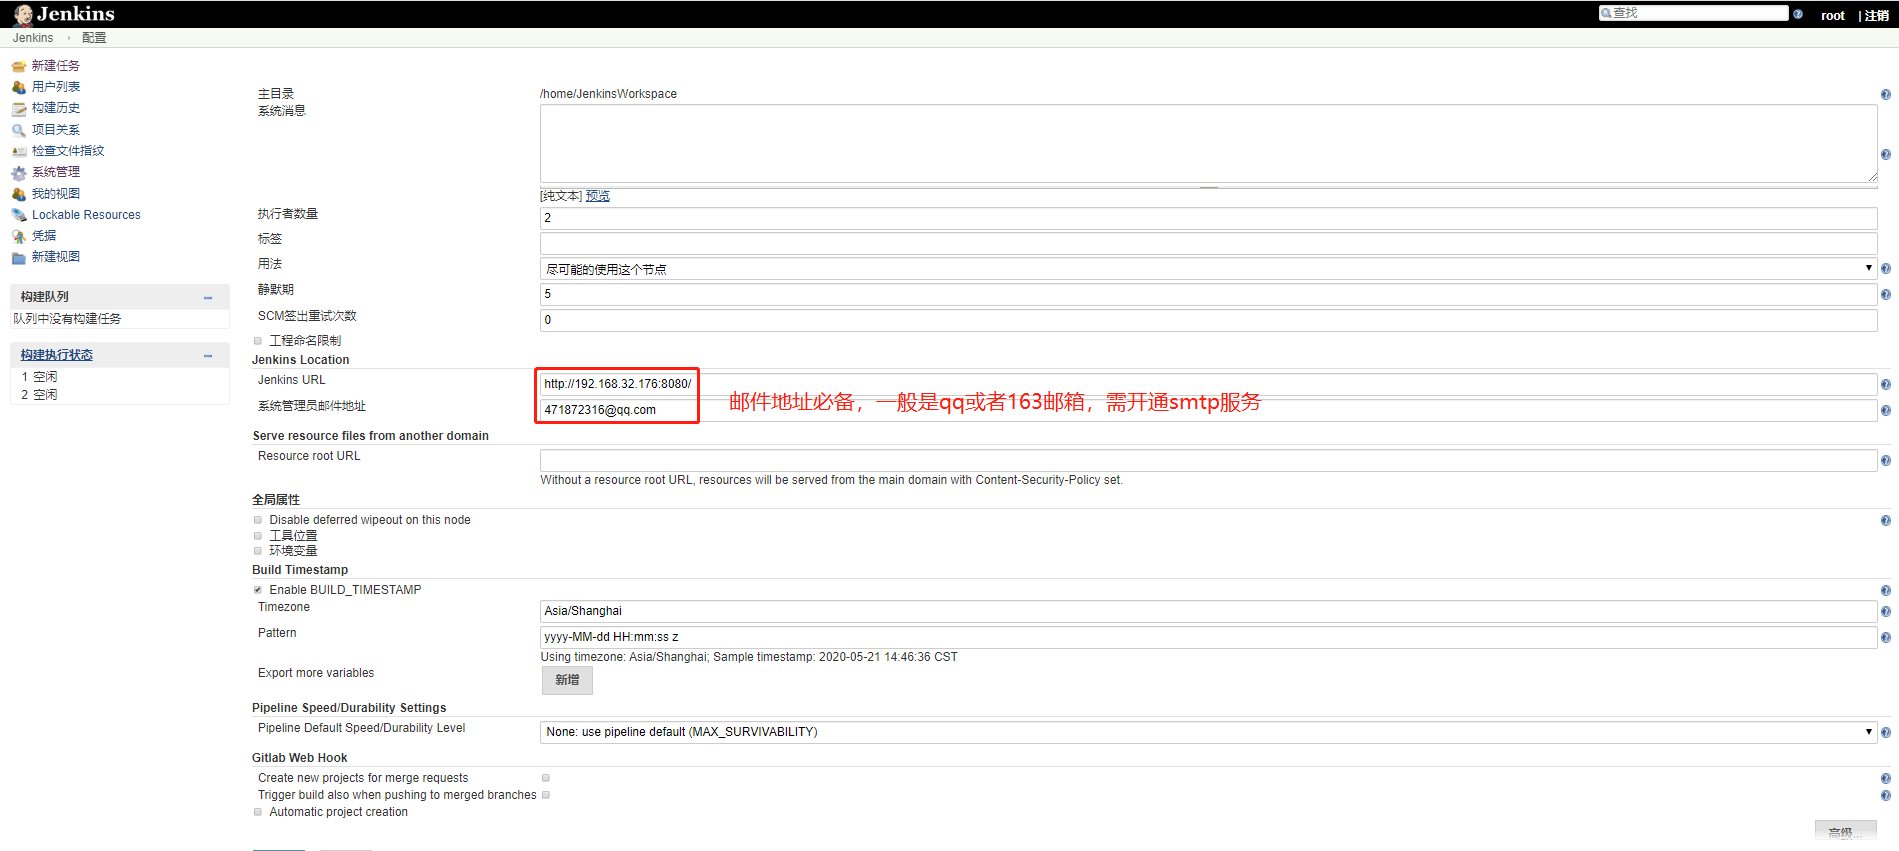Viewport: 1899px width, 851px height.
Task: Focus the 查找 search box
Action: coord(1694,13)
